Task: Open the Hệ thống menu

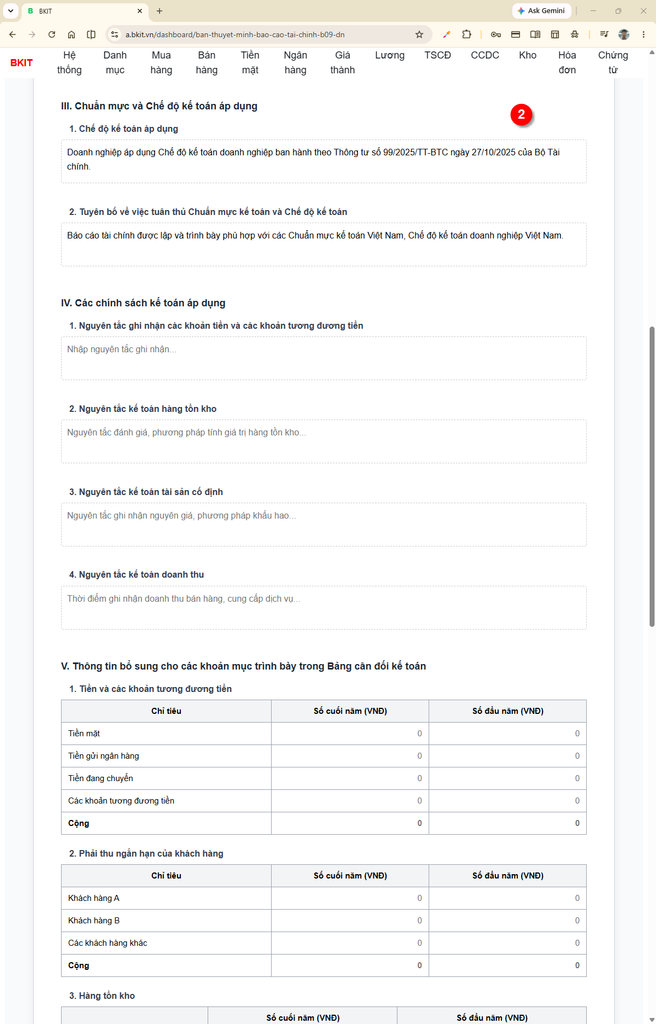Action: (x=69, y=63)
